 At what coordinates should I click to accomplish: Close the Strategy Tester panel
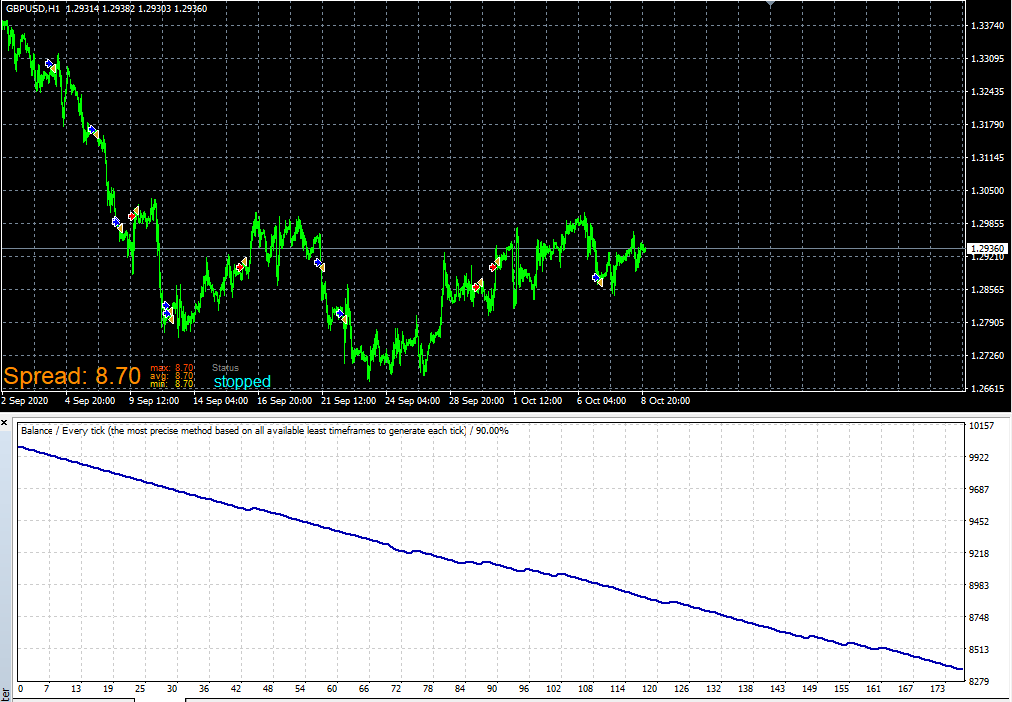click(4, 423)
